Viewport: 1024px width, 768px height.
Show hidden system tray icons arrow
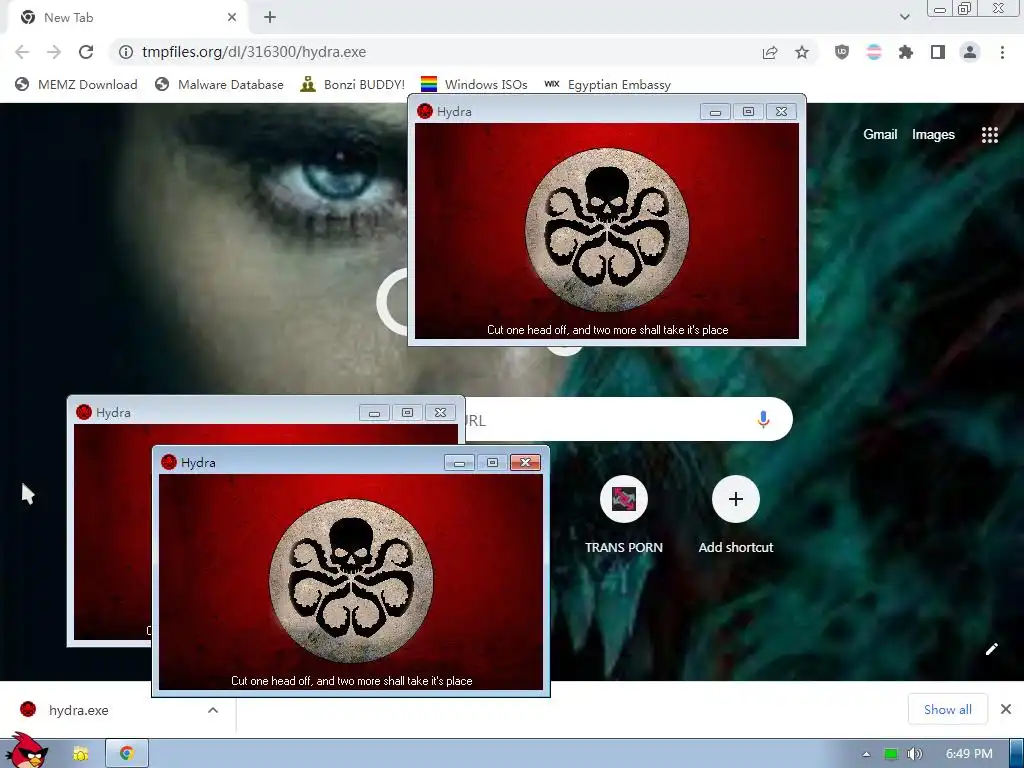point(866,754)
